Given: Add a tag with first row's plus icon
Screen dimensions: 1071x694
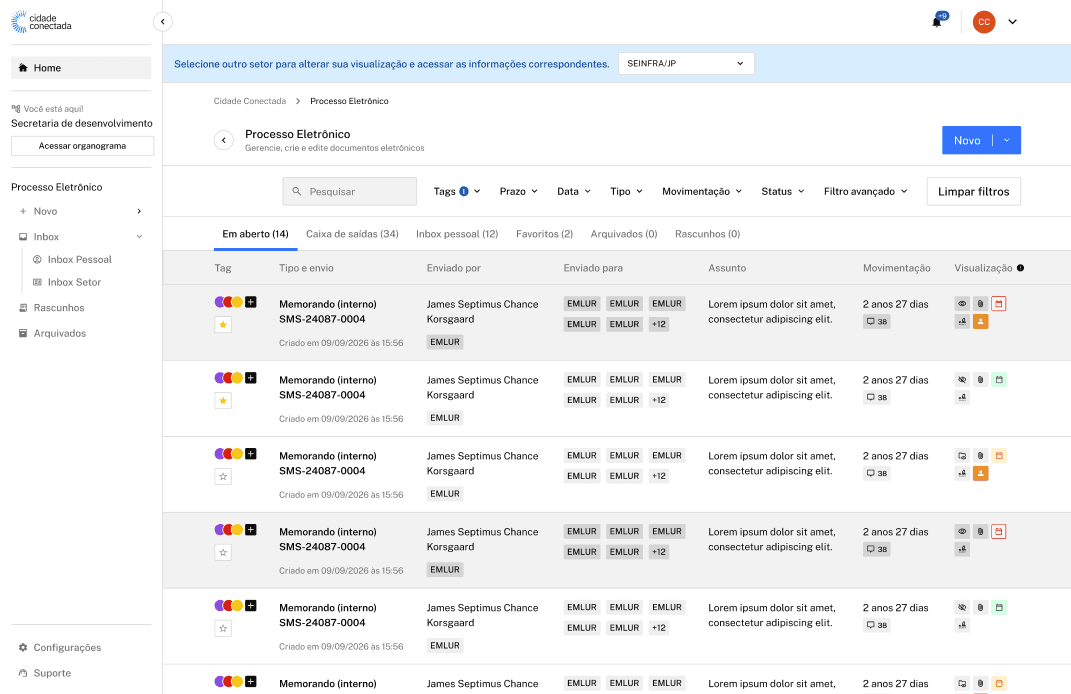Looking at the screenshot, I should 251,302.
